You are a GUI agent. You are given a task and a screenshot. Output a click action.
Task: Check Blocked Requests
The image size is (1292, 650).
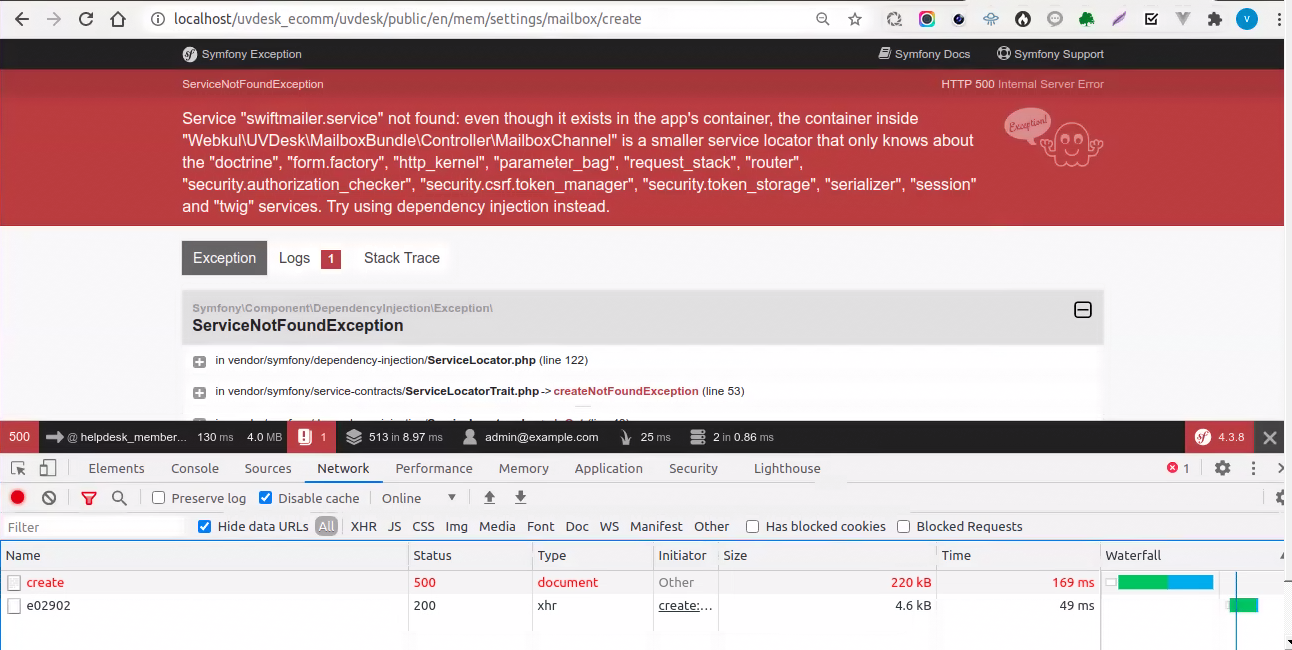[x=904, y=527]
